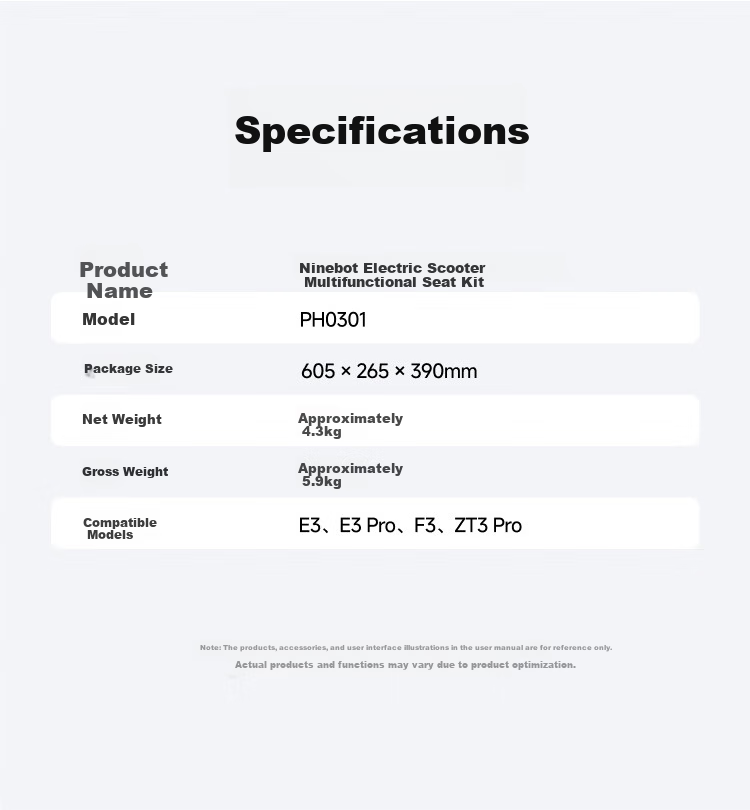Select the Compatible Models label

coord(120,528)
